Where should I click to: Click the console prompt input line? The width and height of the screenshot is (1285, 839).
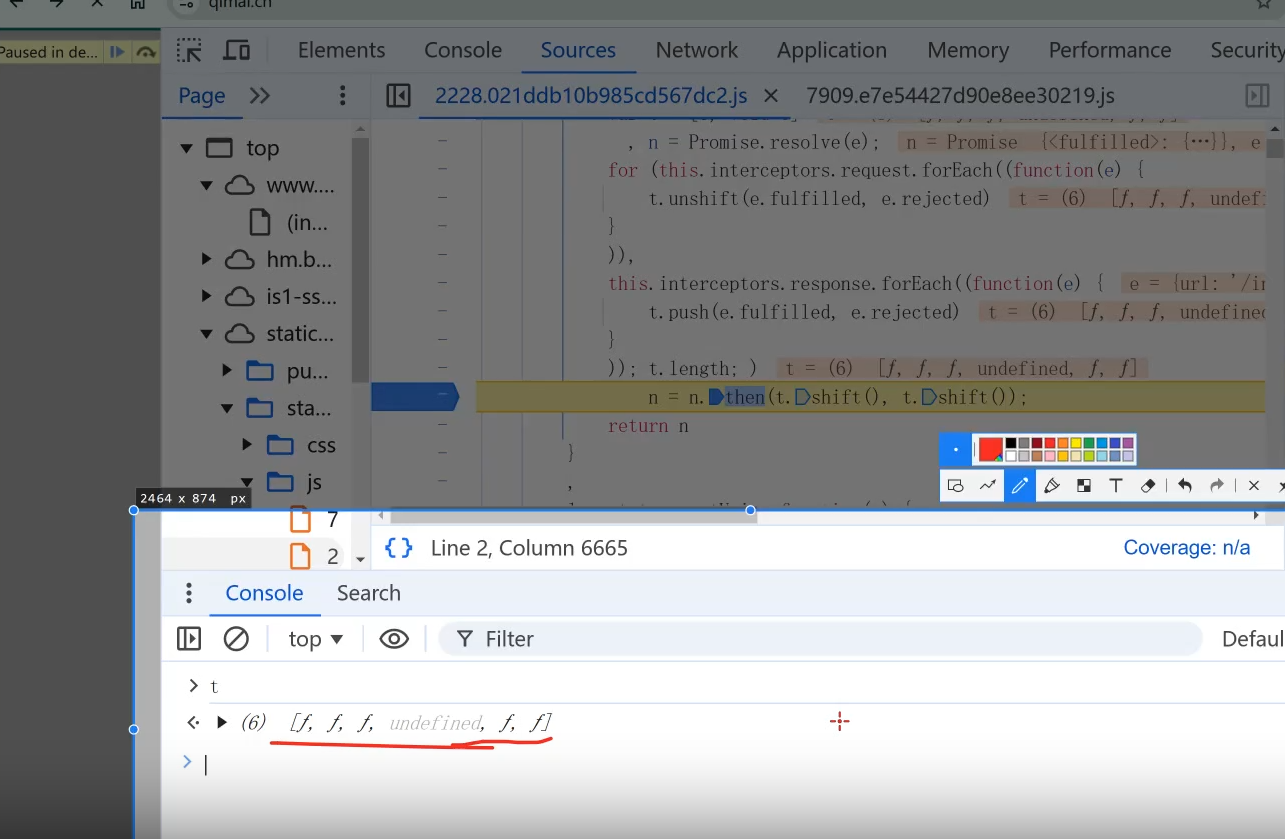coord(740,765)
